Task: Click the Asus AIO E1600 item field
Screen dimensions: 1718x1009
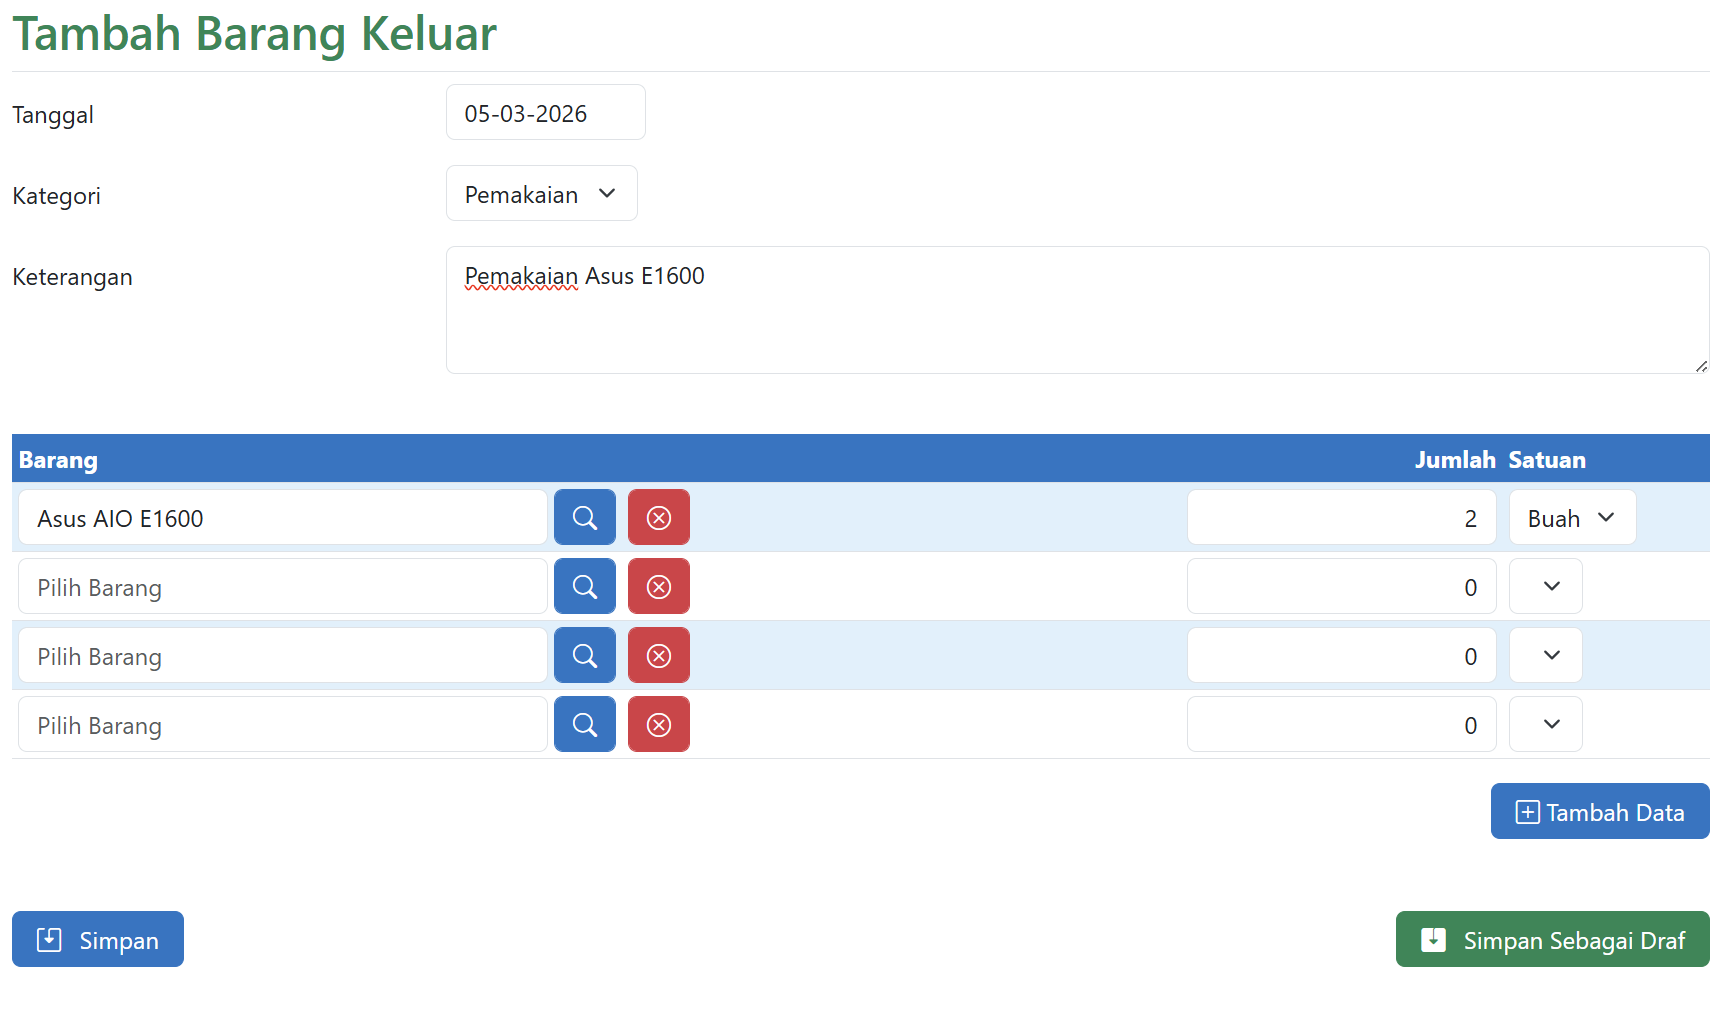Action: (x=283, y=517)
